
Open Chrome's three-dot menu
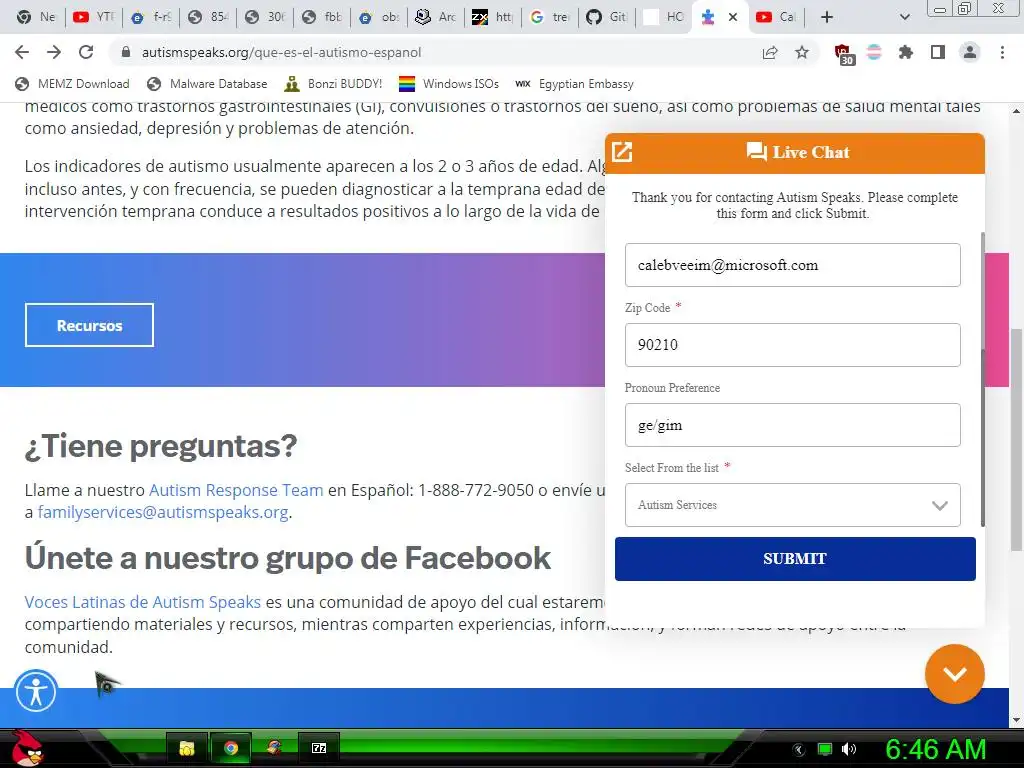(x=1002, y=52)
